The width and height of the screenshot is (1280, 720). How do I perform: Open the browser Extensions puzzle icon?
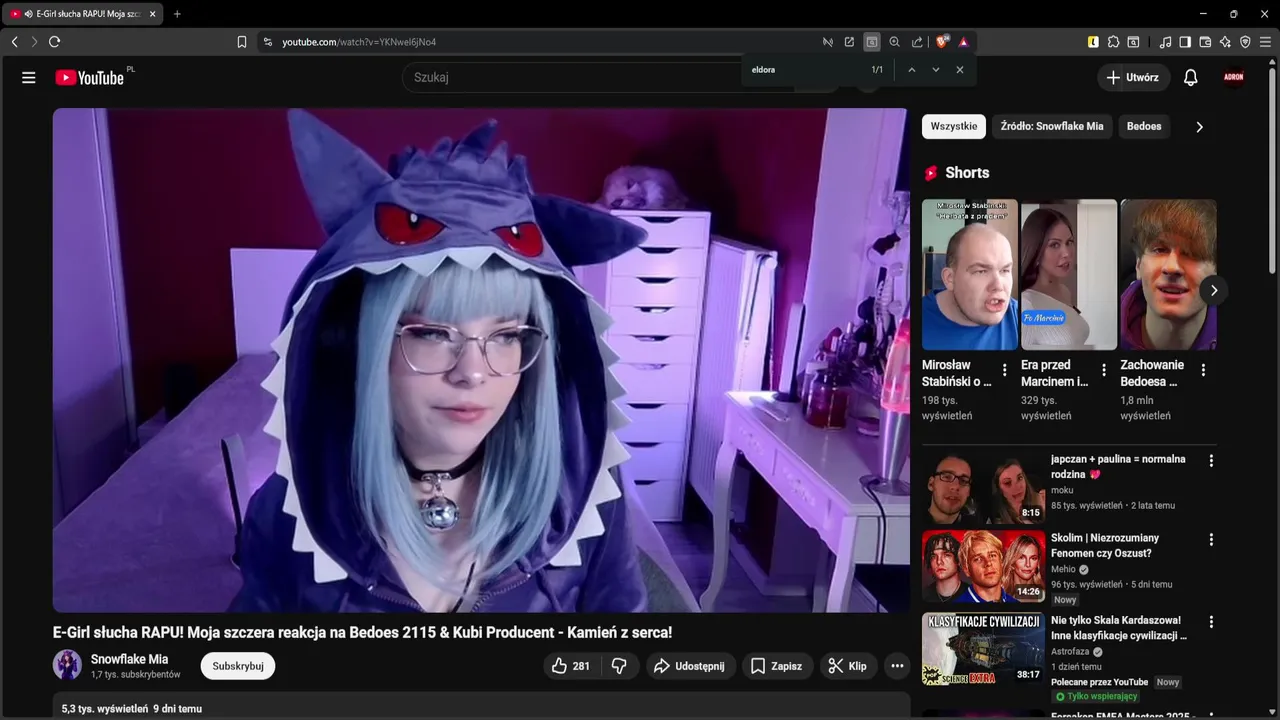(1113, 42)
